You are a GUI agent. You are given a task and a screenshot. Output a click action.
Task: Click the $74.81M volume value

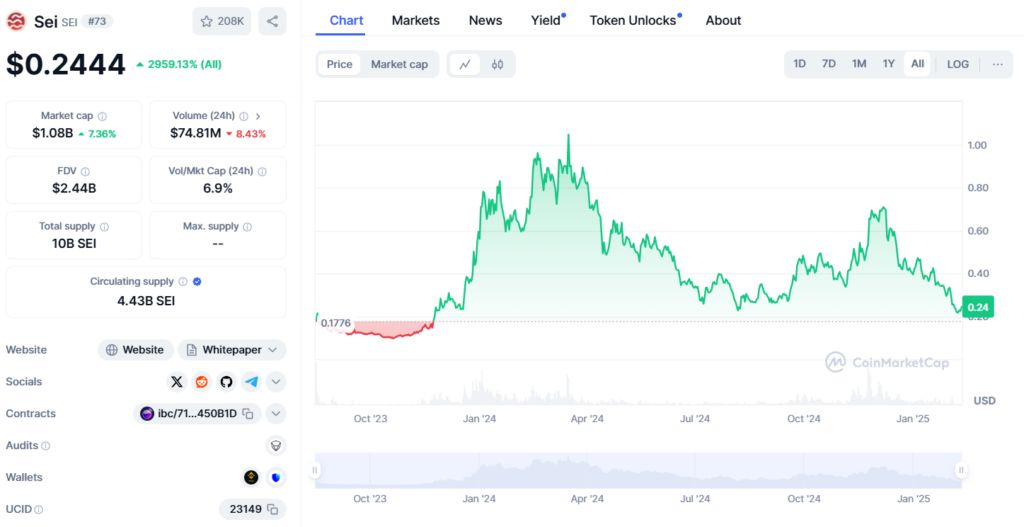pyautogui.click(x=195, y=133)
